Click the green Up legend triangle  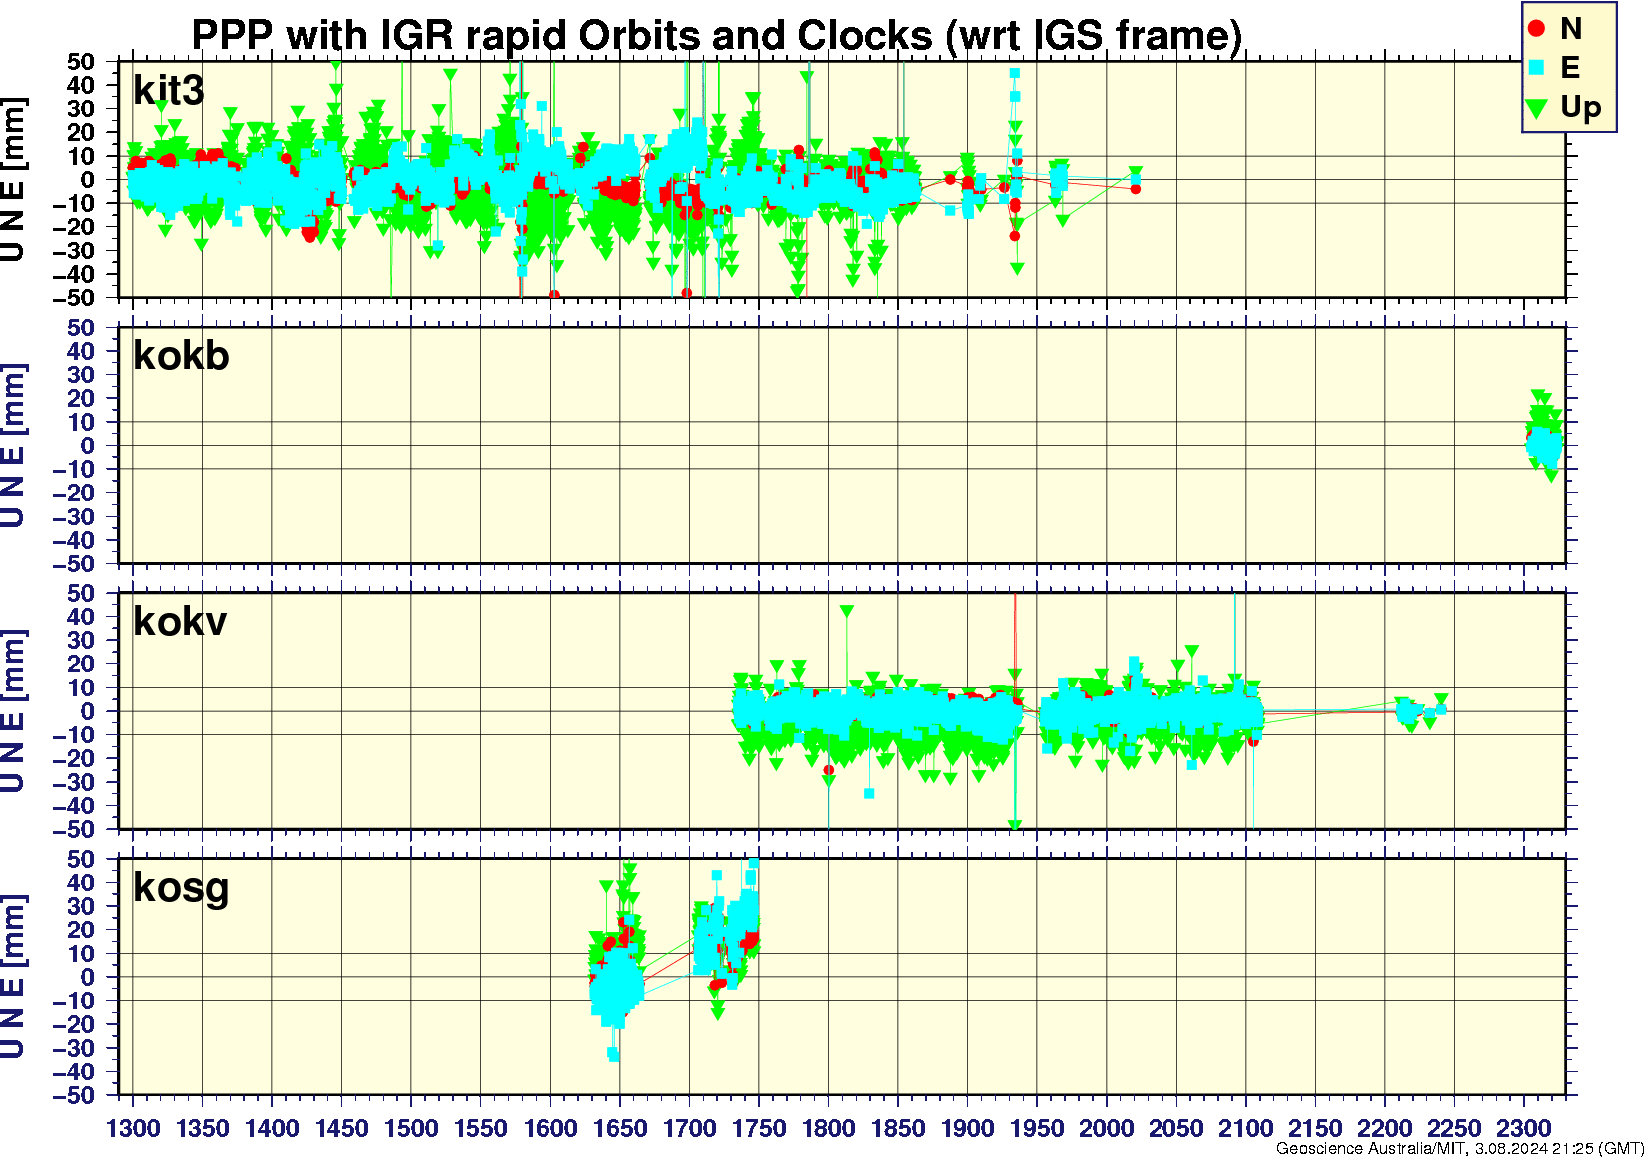click(1538, 107)
